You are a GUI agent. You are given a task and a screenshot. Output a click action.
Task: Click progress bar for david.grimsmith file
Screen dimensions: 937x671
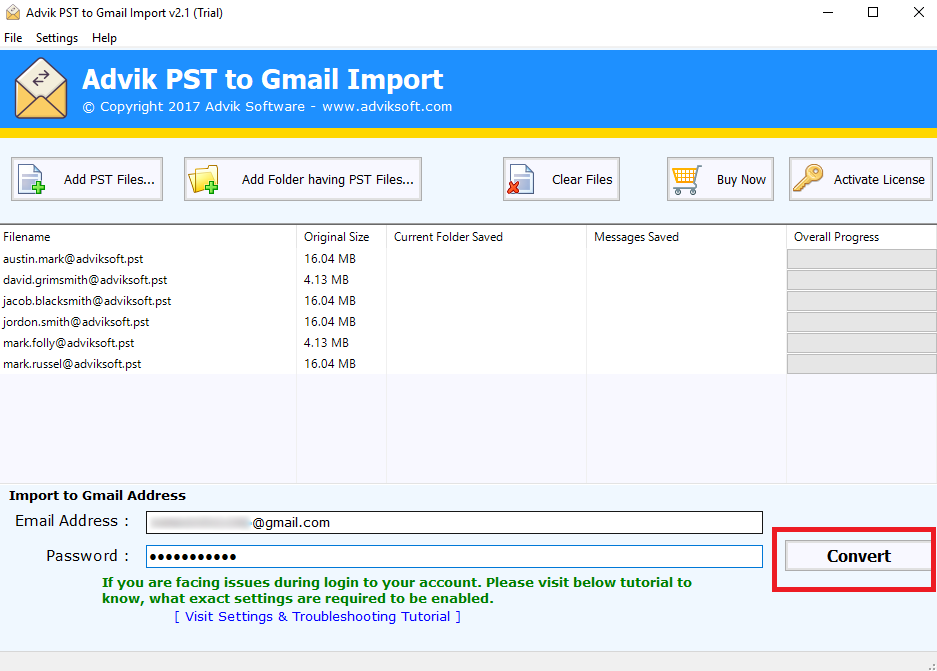pos(862,280)
